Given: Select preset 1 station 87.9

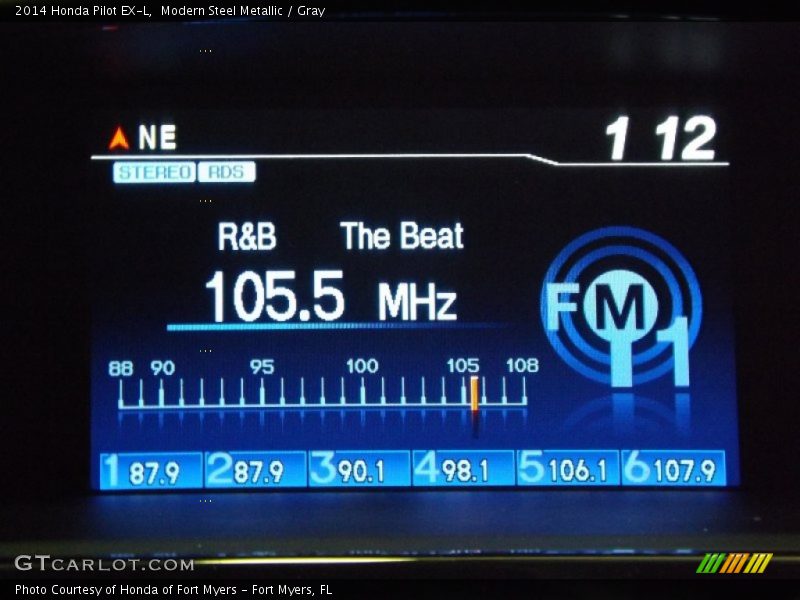Looking at the screenshot, I should click(x=152, y=469).
